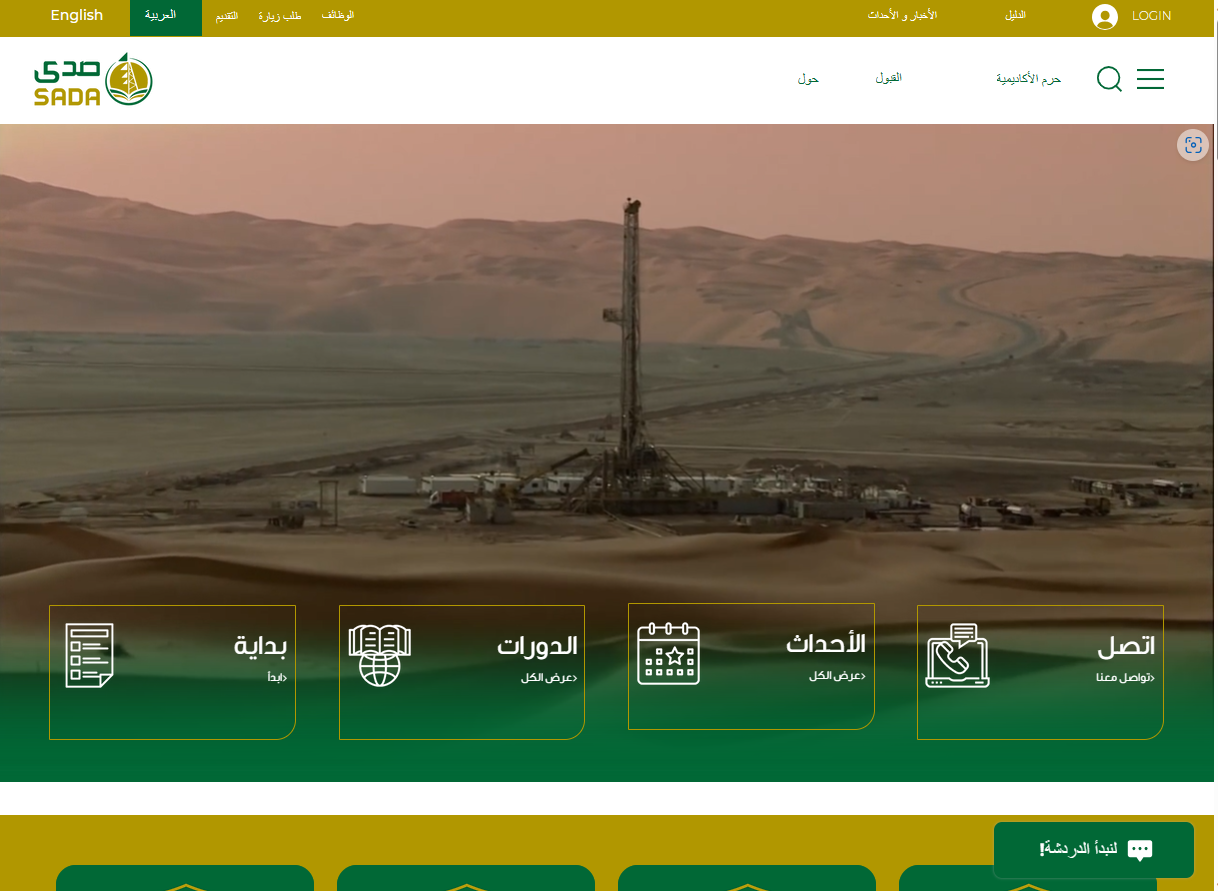
Task: Switch language to English
Action: tap(77, 16)
